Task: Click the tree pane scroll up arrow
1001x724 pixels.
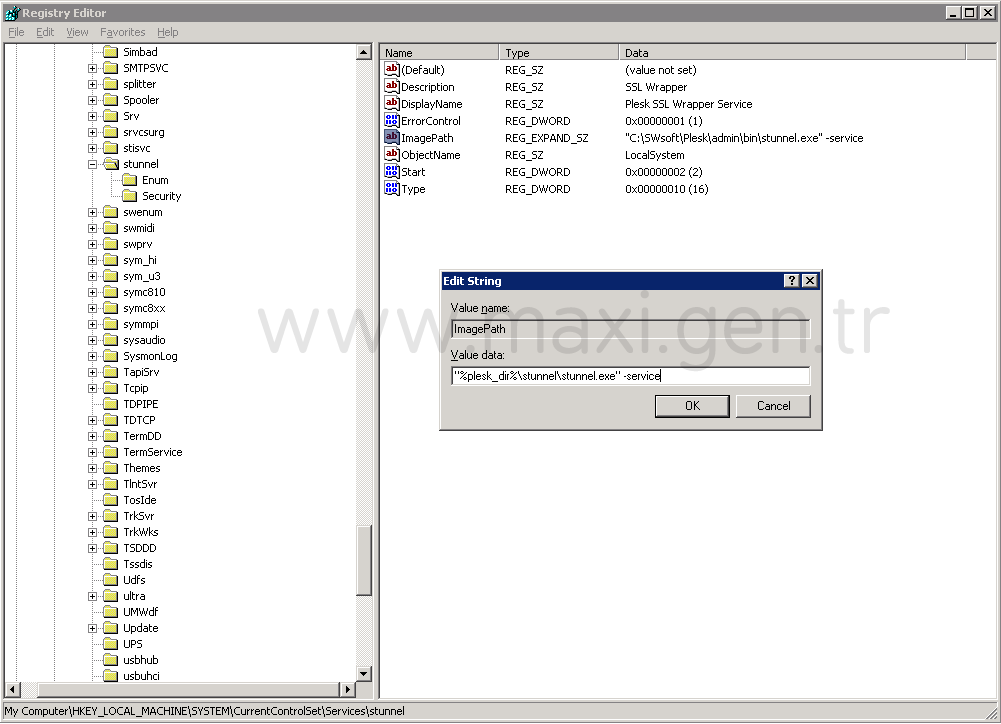Action: pyautogui.click(x=364, y=52)
